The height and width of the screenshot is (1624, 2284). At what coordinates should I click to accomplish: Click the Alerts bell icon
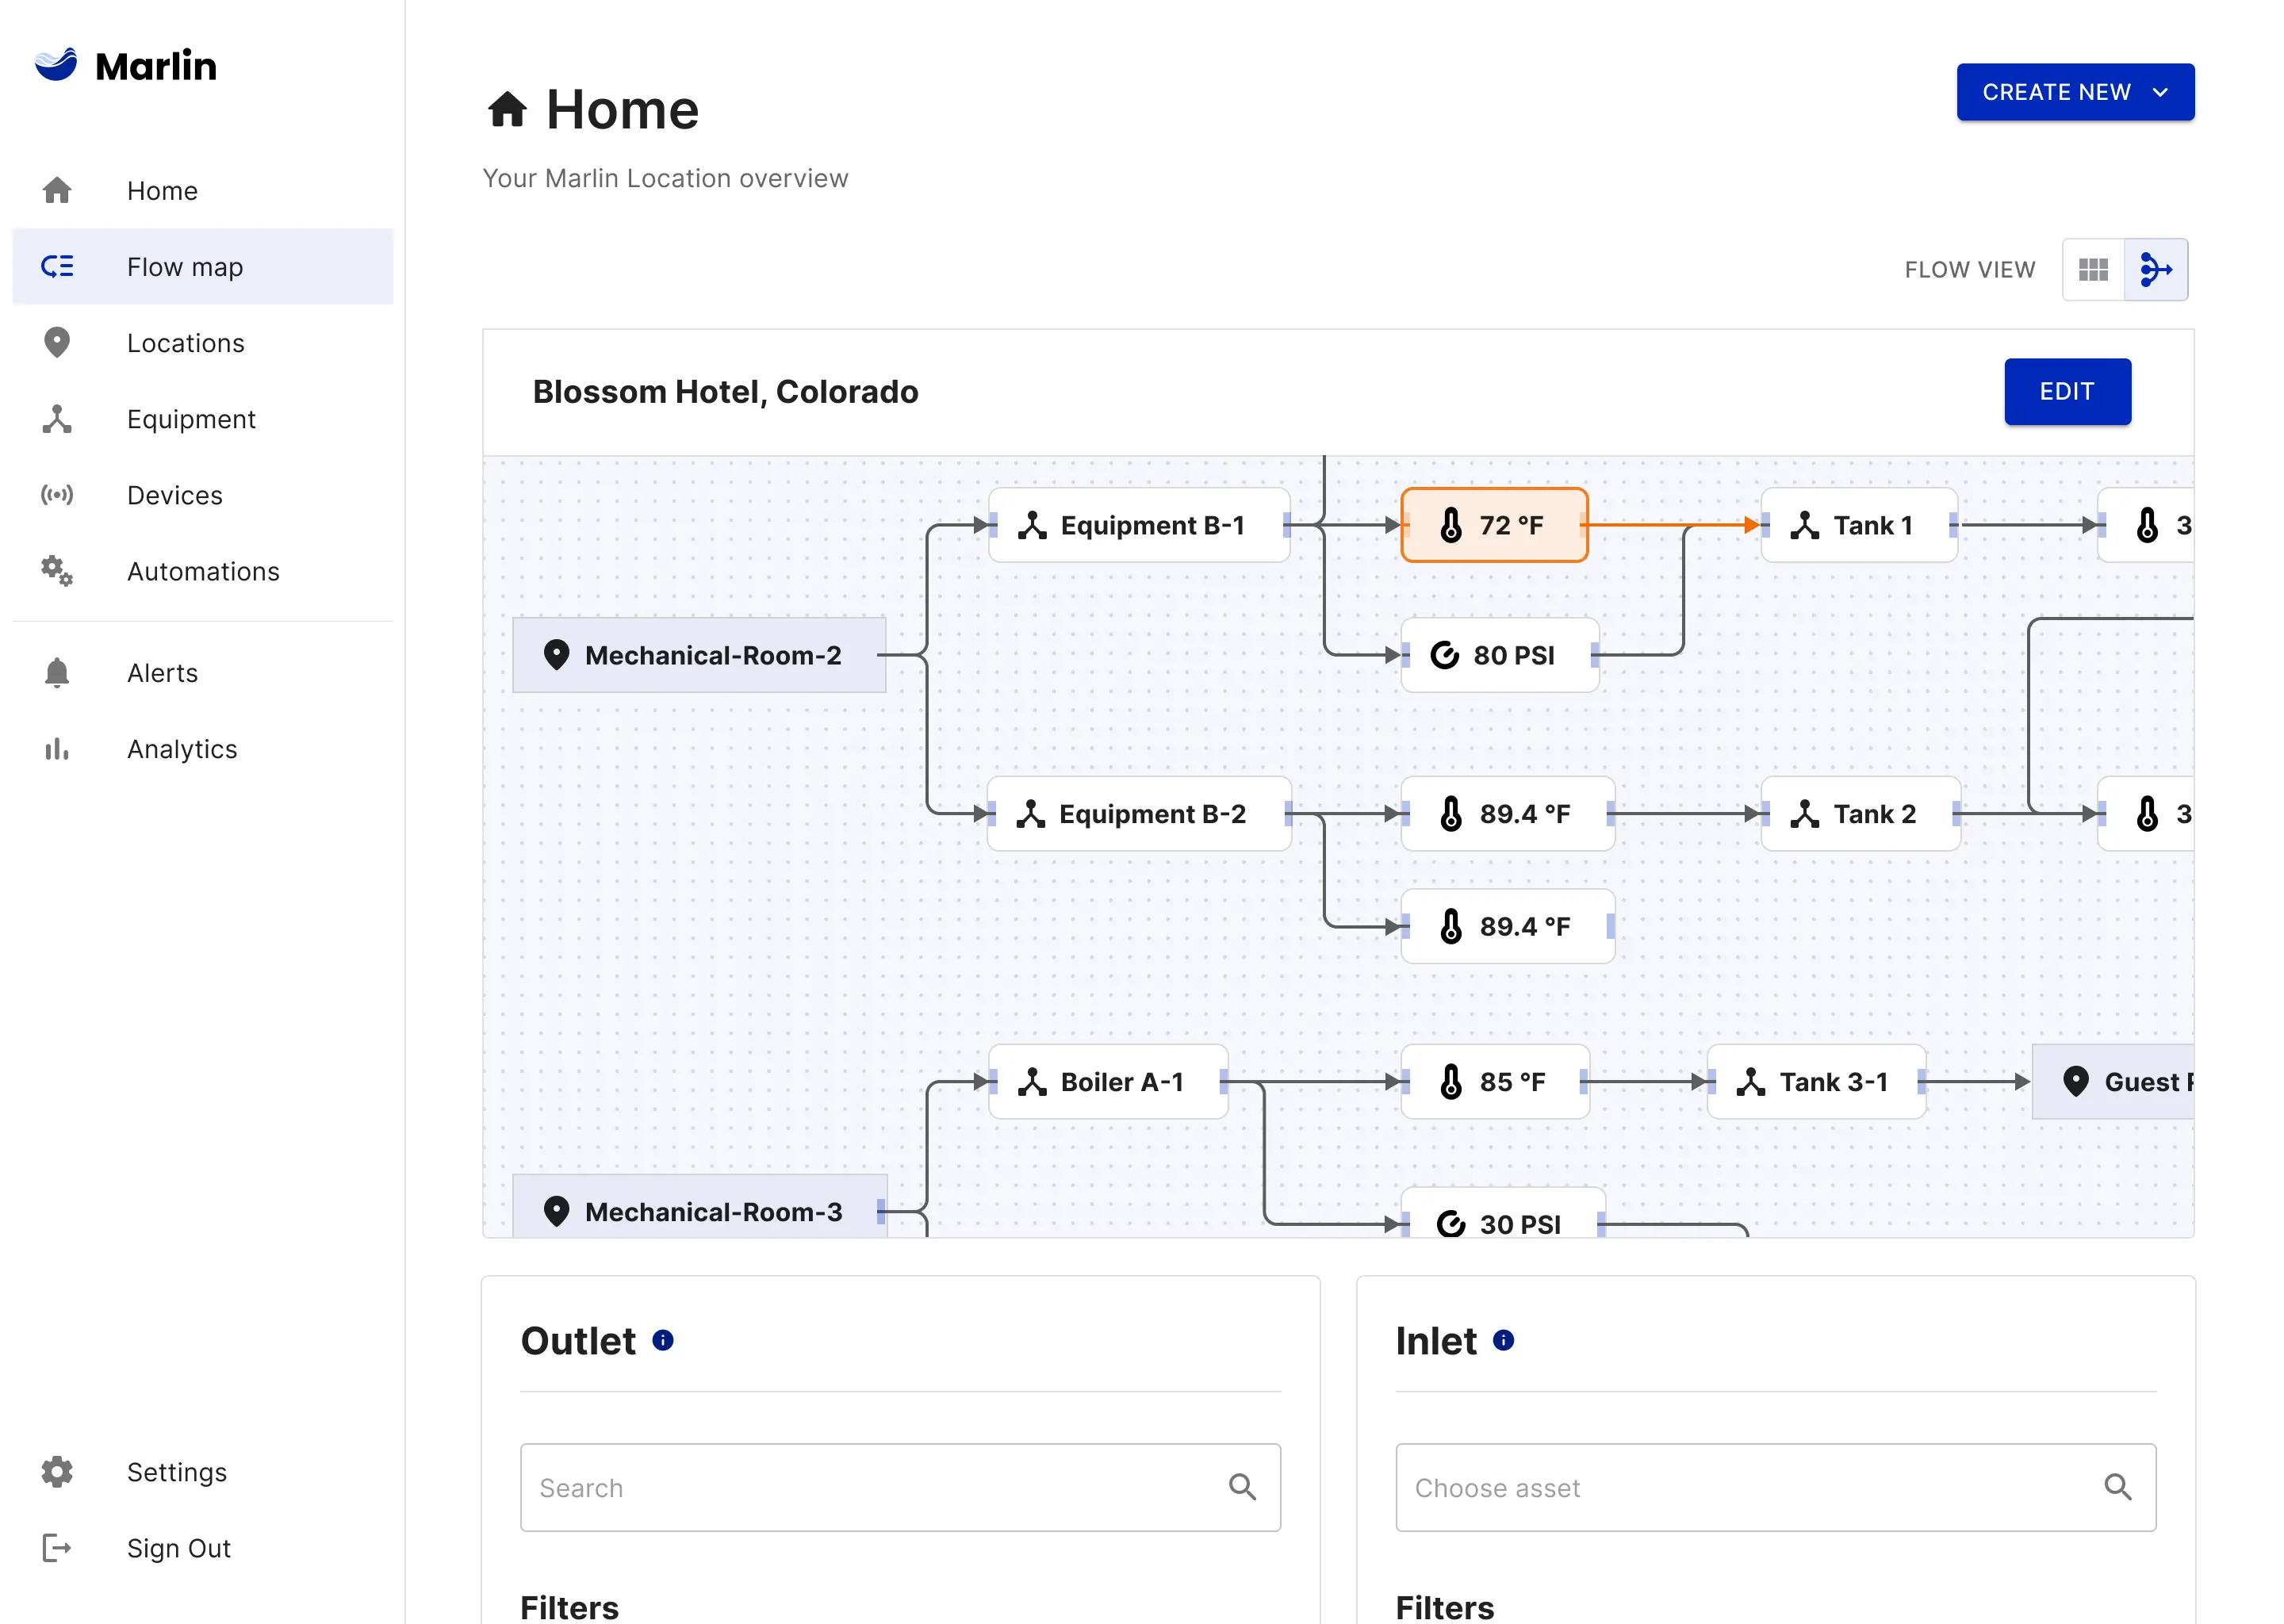57,673
